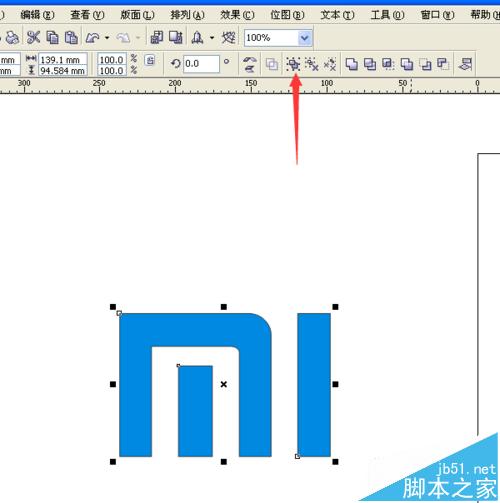The image size is (500, 503).
Task: Click the Copy icon
Action: pyautogui.click(x=52, y=37)
